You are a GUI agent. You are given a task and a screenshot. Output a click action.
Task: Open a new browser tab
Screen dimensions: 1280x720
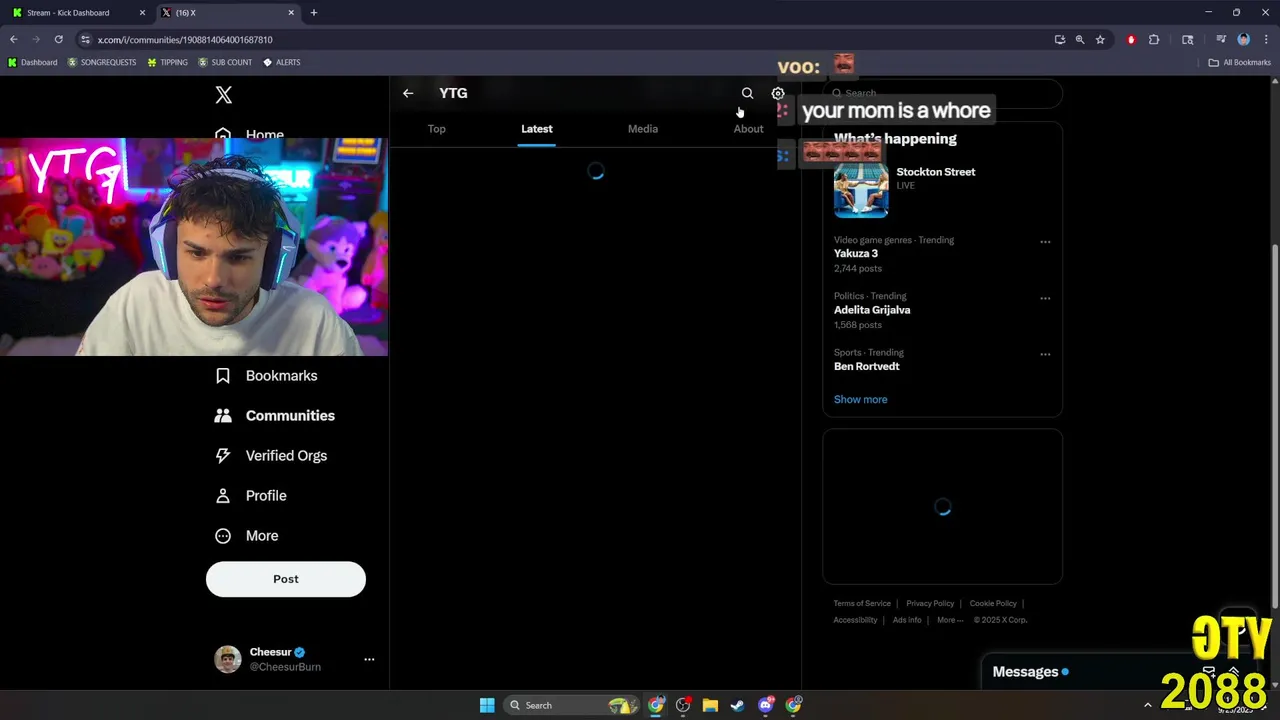pyautogui.click(x=313, y=13)
